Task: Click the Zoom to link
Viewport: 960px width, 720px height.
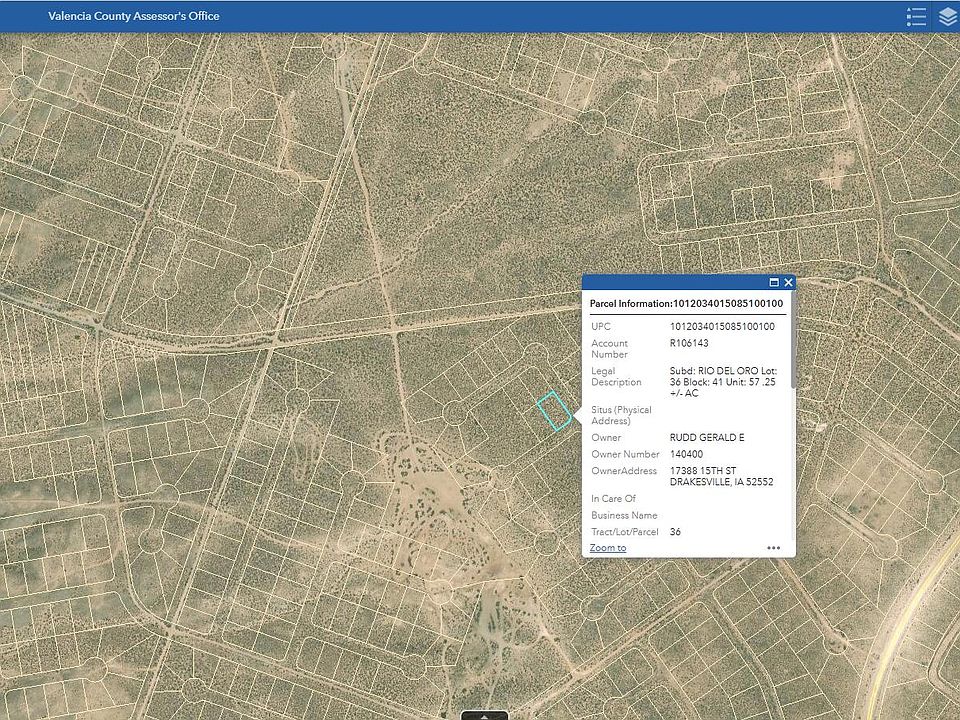Action: (607, 548)
